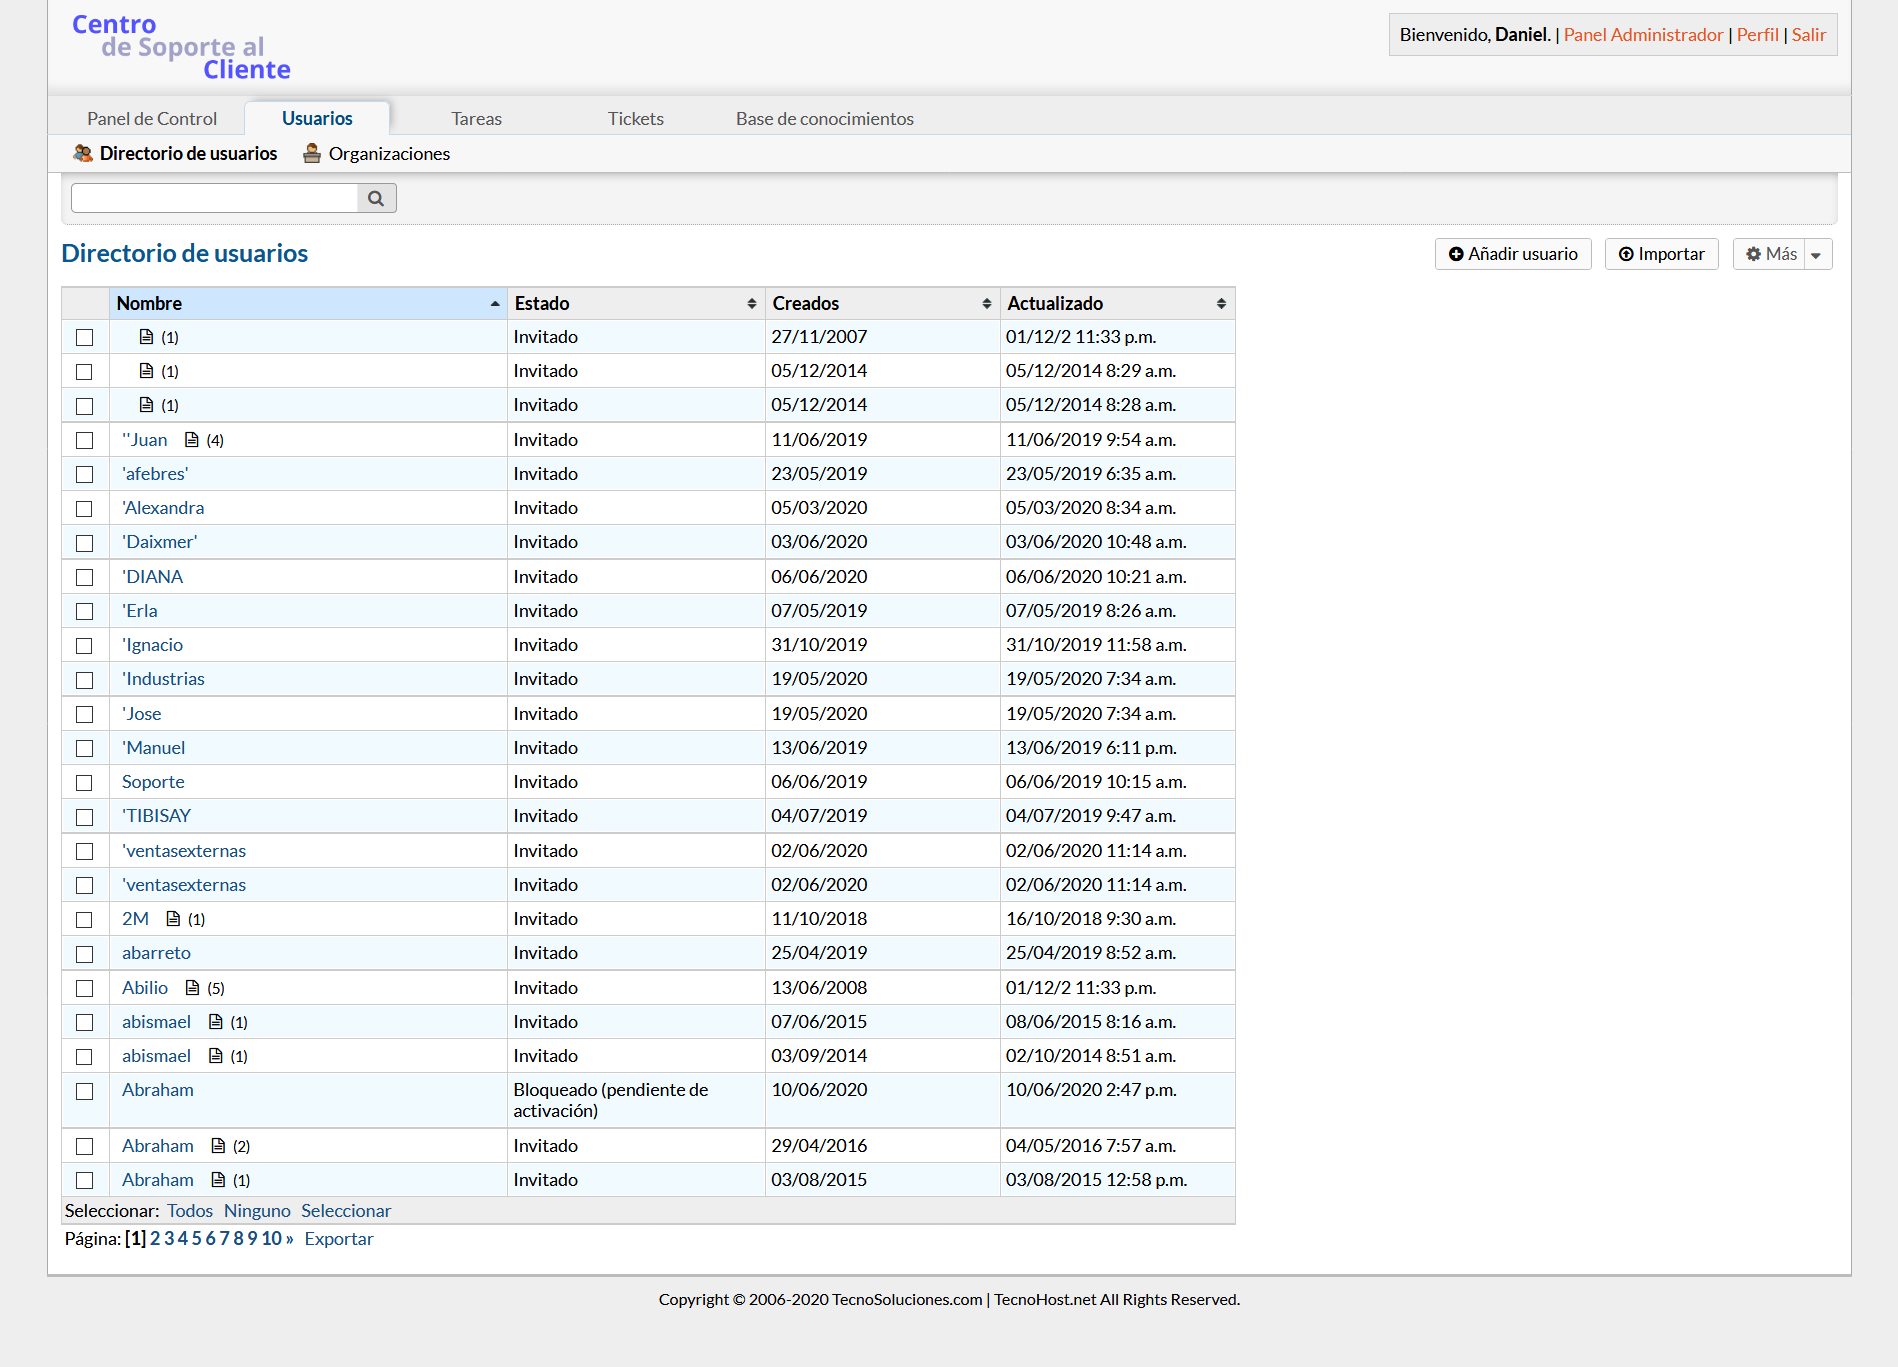The width and height of the screenshot is (1898, 1367).
Task: Click the ticket document icon next to ''Juan
Action: pyautogui.click(x=192, y=440)
